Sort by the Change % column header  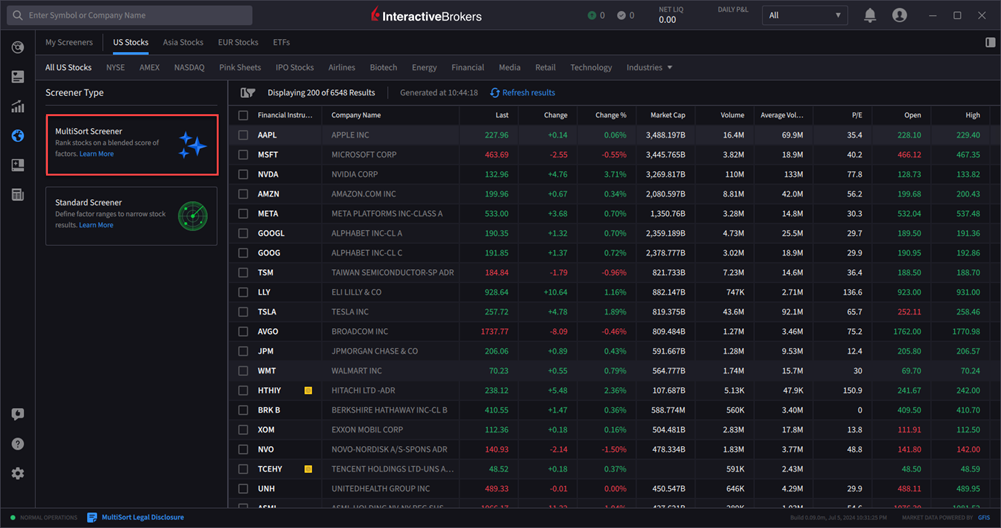610,115
